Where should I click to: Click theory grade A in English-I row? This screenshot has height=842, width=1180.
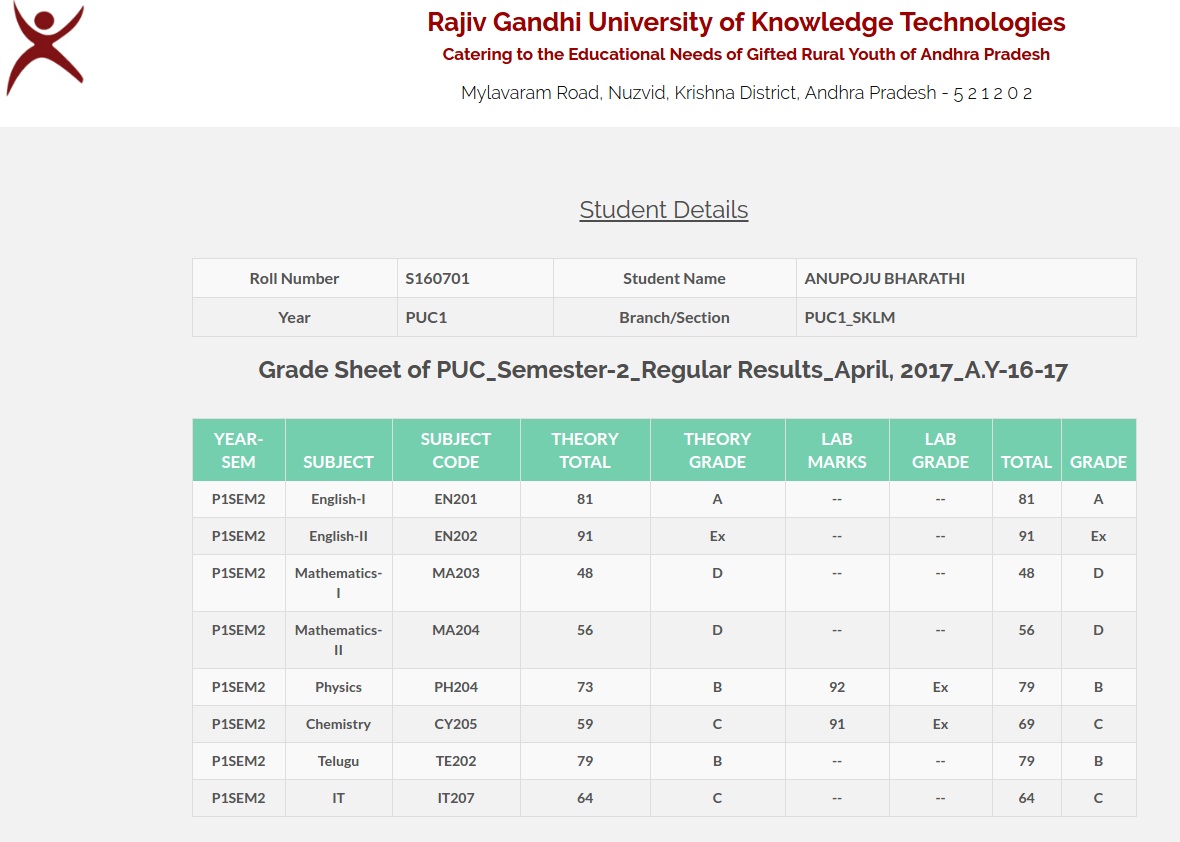(717, 499)
